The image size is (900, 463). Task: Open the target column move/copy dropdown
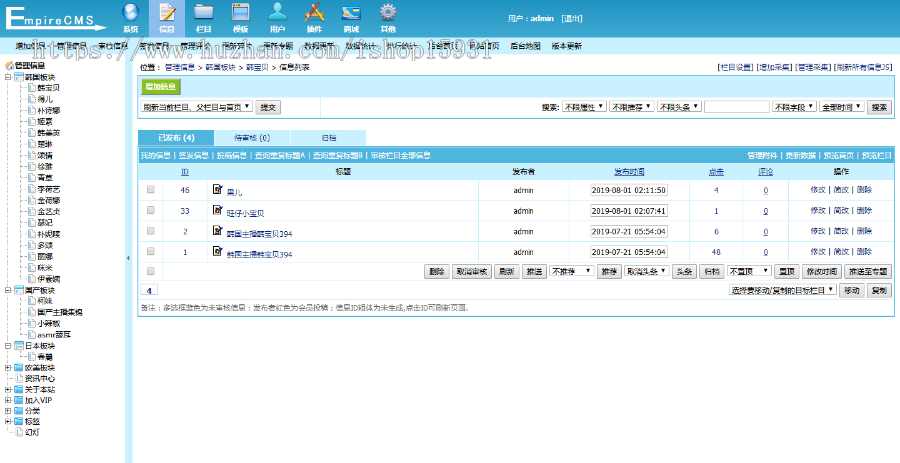pos(783,290)
